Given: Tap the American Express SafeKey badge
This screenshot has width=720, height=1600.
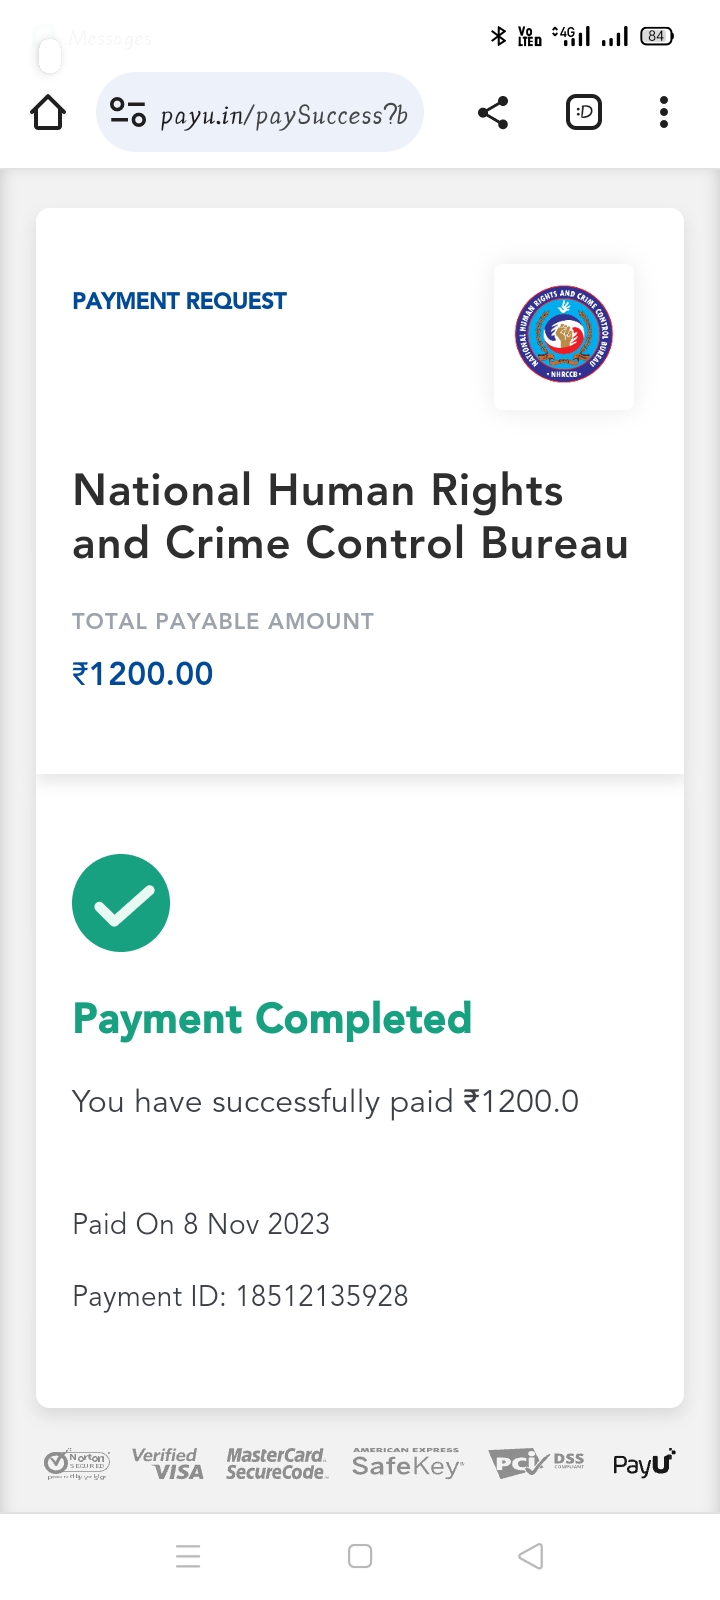Looking at the screenshot, I should (x=407, y=1464).
